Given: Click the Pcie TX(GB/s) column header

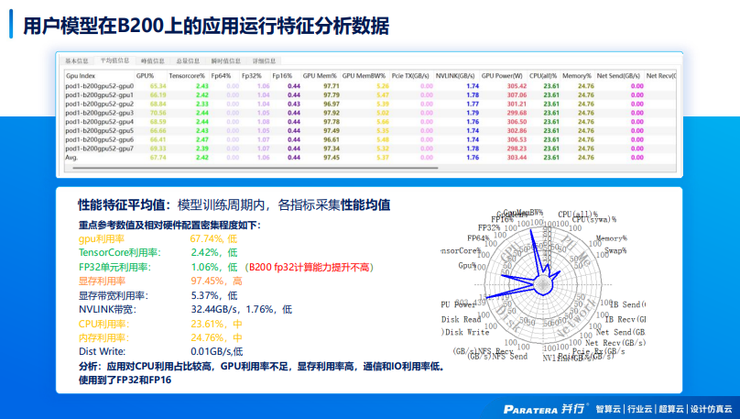Looking at the screenshot, I should coord(410,75).
